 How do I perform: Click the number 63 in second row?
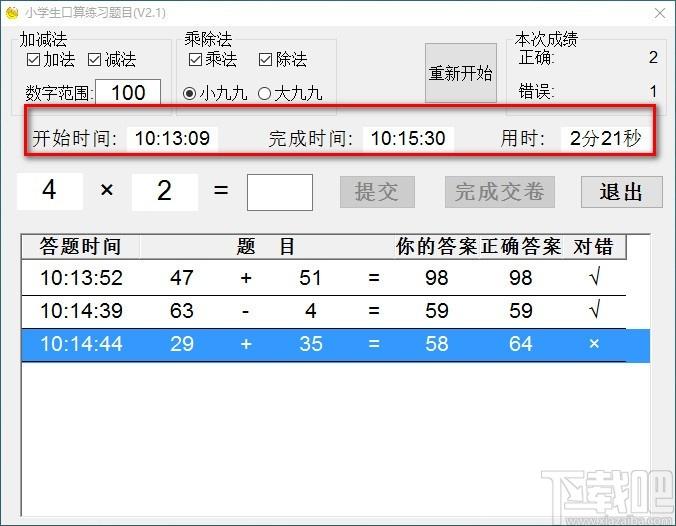(182, 311)
